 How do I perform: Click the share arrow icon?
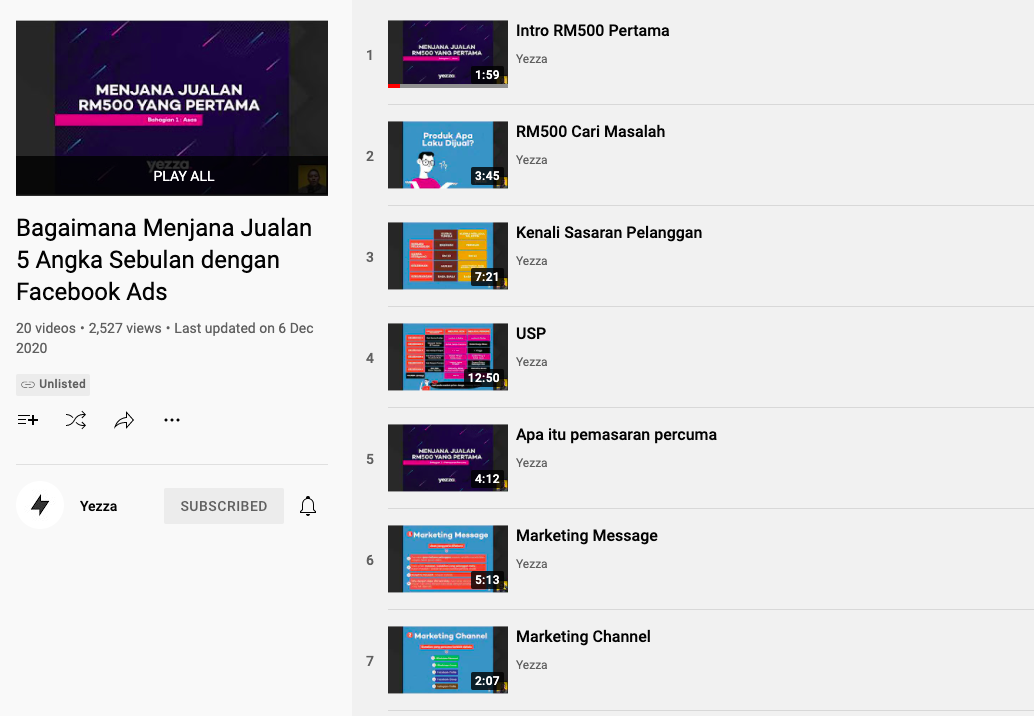[x=124, y=420]
